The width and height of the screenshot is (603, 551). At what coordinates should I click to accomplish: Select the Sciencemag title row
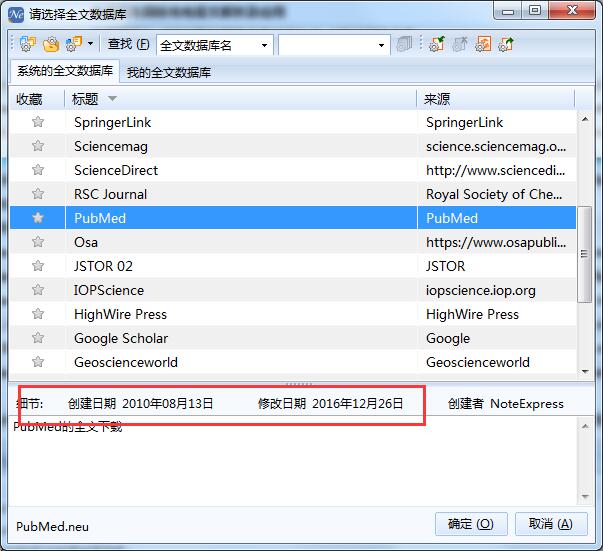[241, 146]
